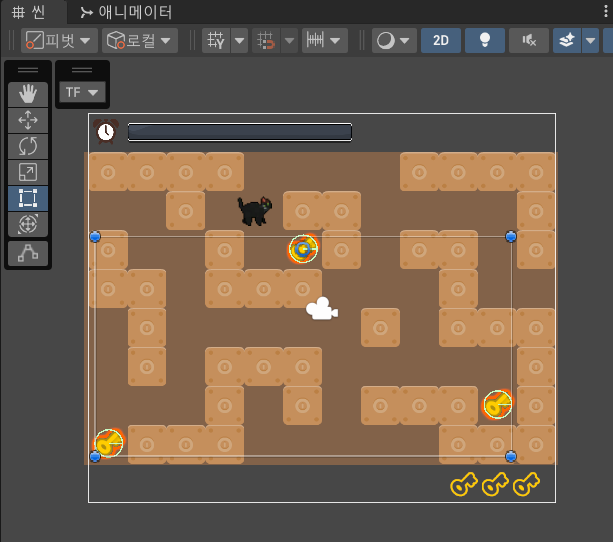
Task: Select the Rotate tool
Action: click(28, 146)
